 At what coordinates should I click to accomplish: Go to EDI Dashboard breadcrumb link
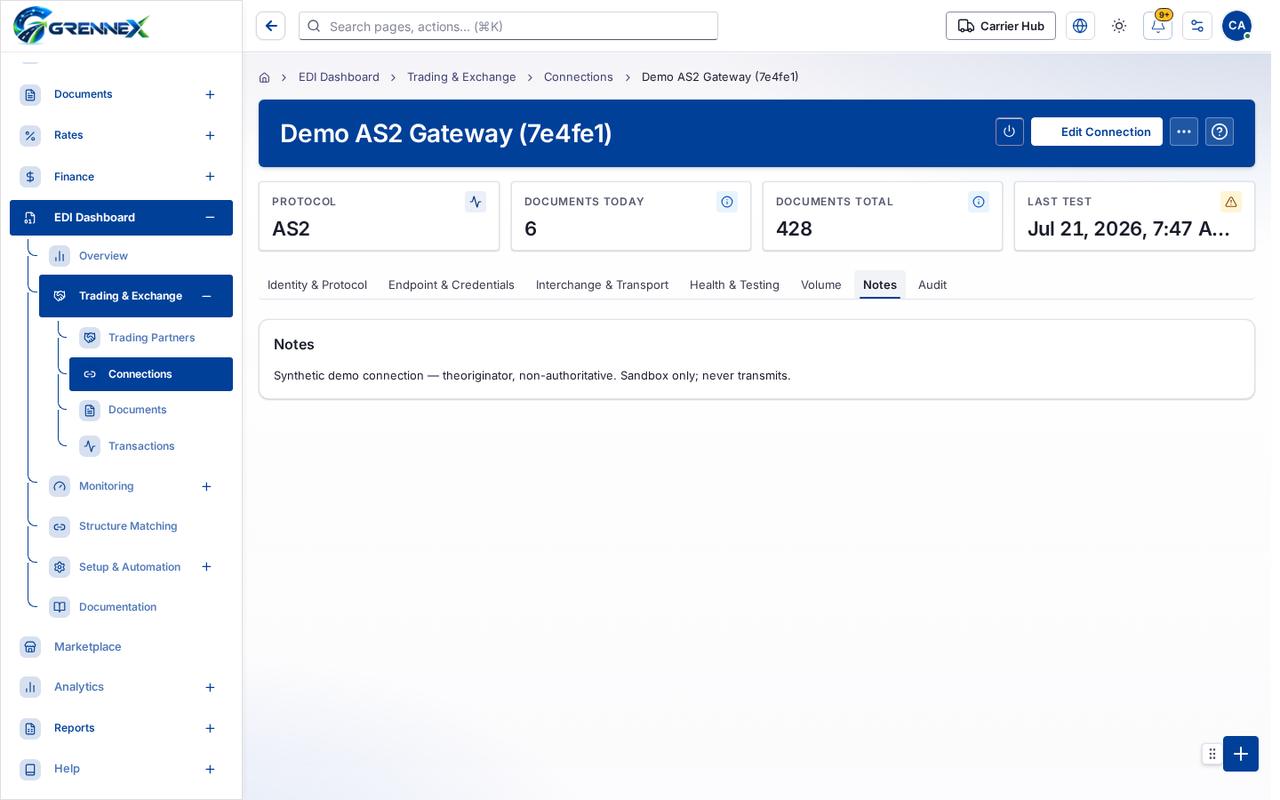point(339,77)
